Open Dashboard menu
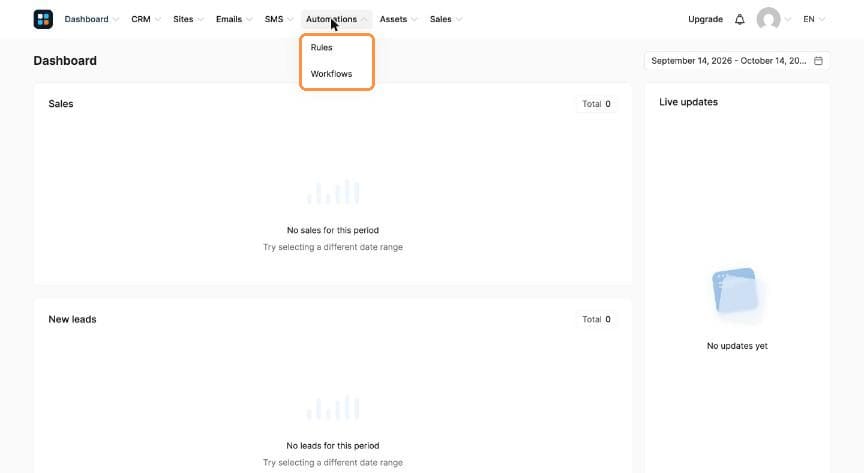 click(x=87, y=19)
